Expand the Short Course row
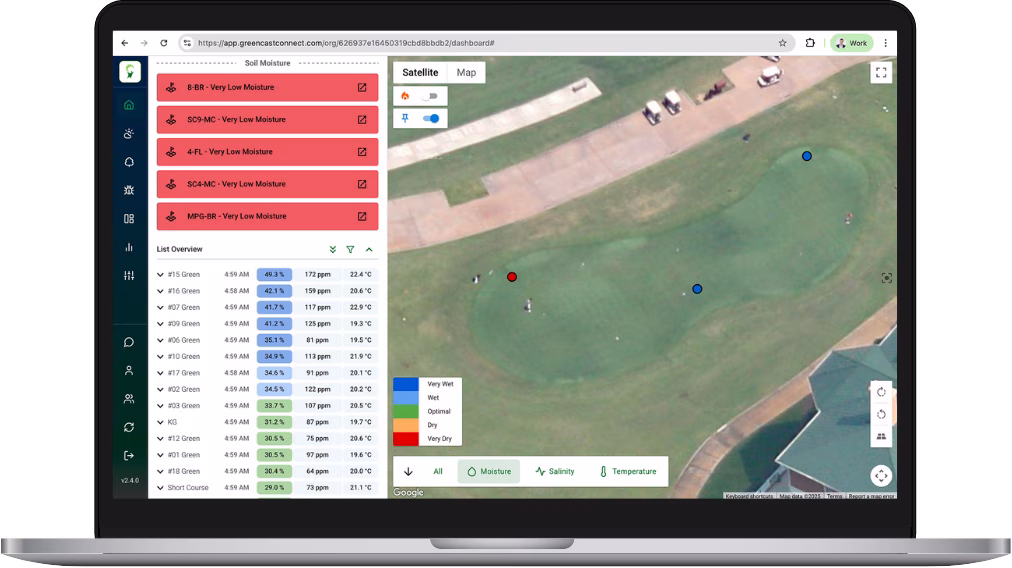Screen dimensions: 1012x568 click(x=160, y=488)
